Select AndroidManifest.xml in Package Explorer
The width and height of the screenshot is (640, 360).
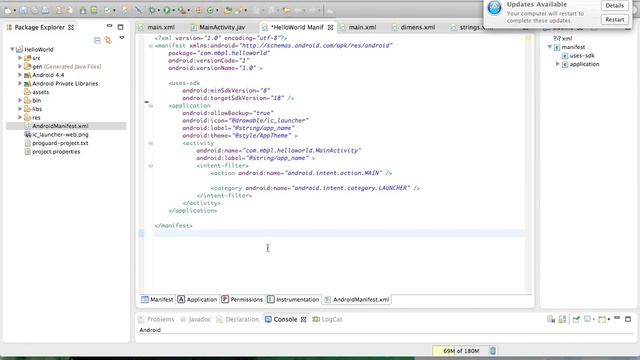[60, 126]
